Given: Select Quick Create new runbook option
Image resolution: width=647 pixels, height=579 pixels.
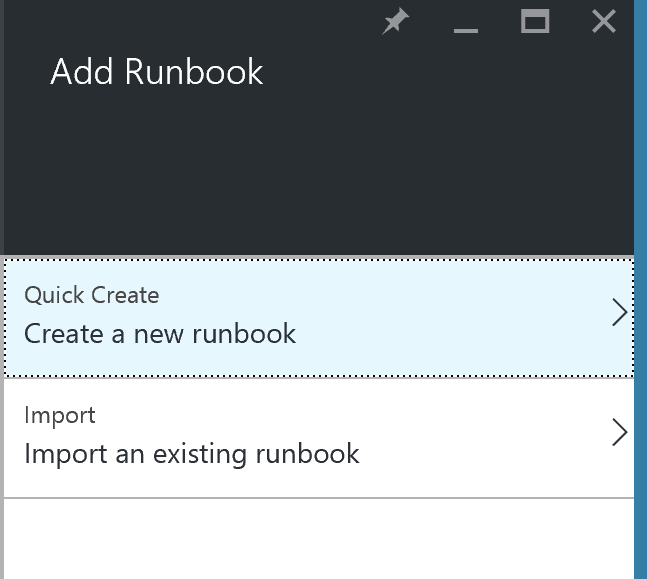Looking at the screenshot, I should pos(319,318).
